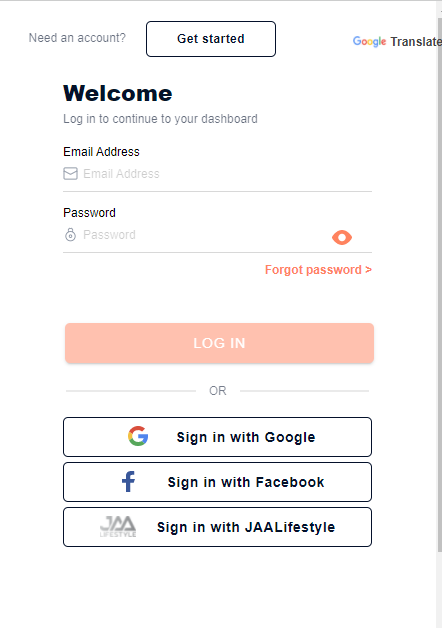
Task: Click the Google logo in Translate widget
Action: coord(369,41)
